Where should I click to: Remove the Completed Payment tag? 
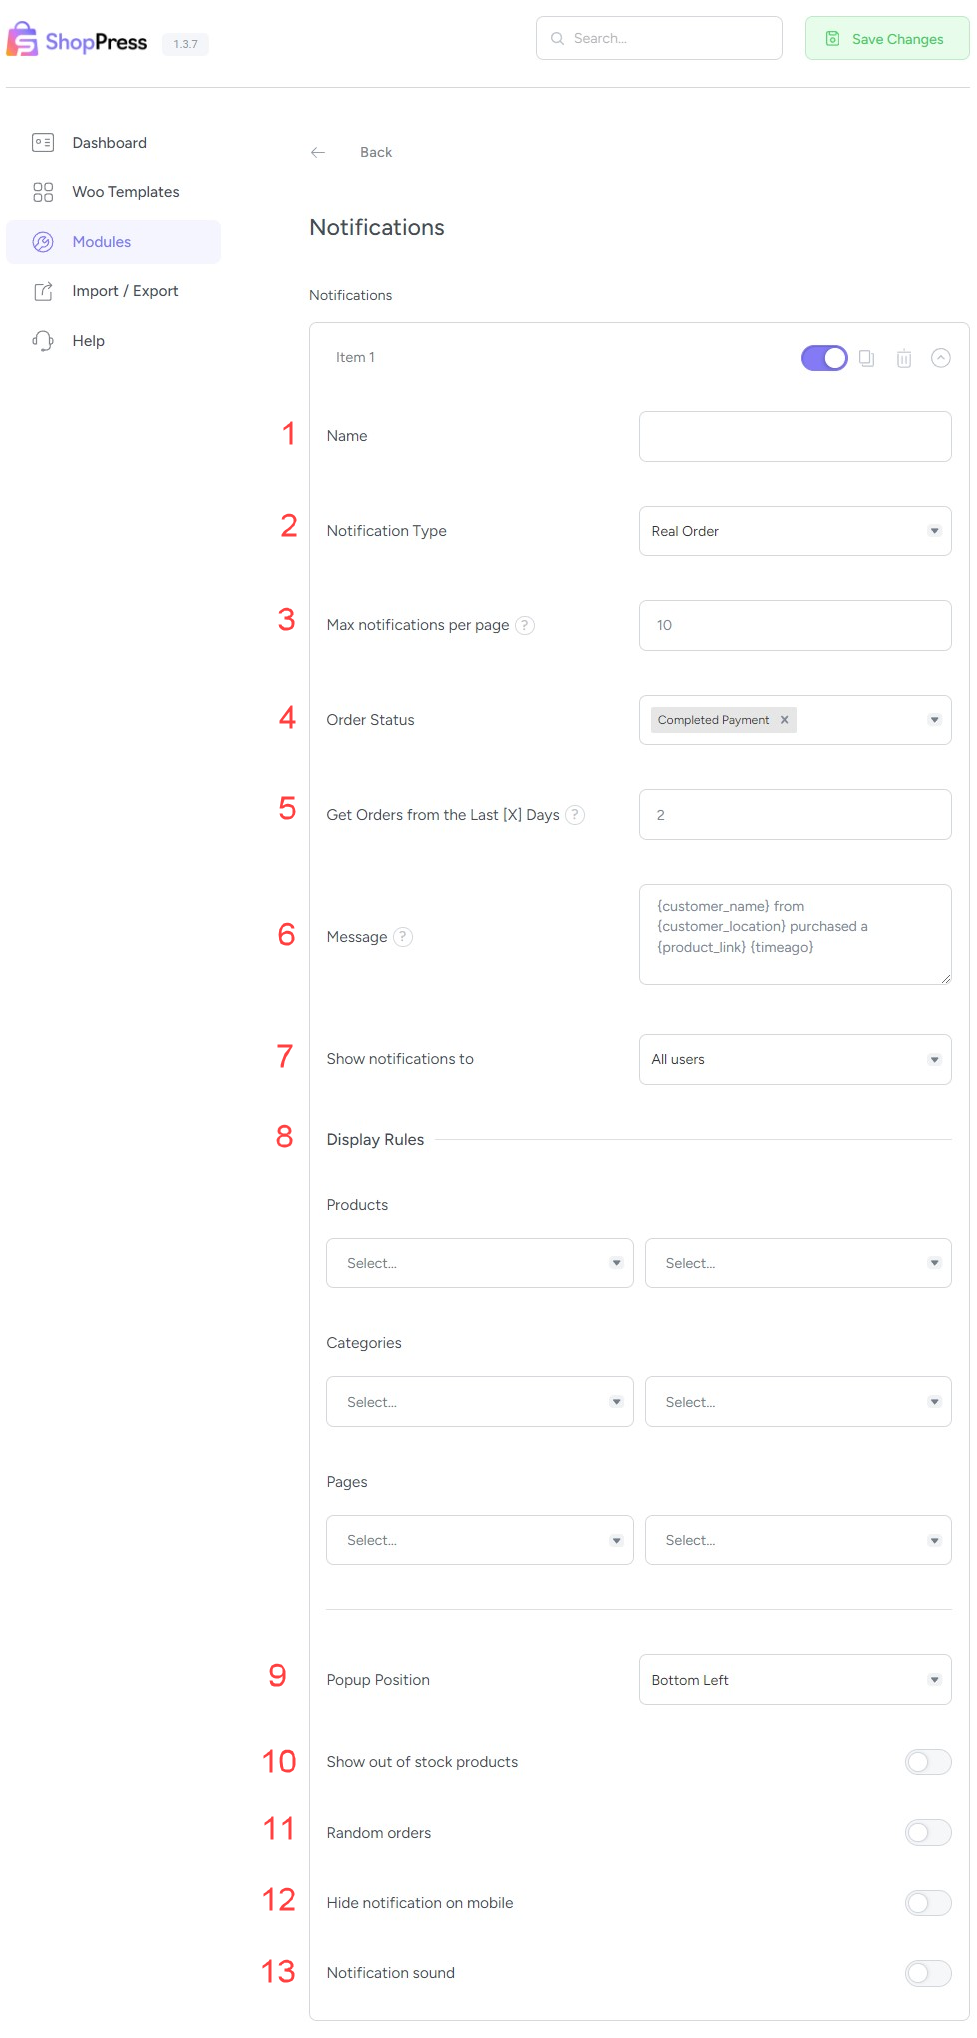785,720
